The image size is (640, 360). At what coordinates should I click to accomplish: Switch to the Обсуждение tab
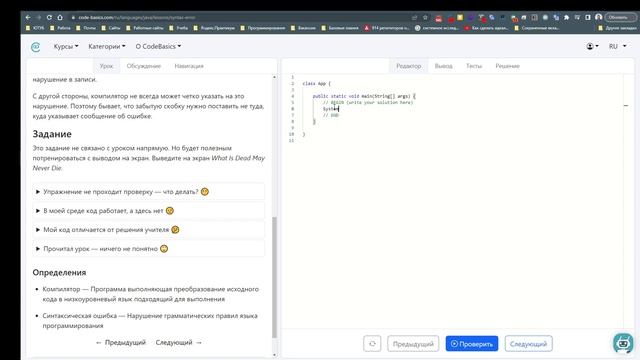[x=144, y=66]
